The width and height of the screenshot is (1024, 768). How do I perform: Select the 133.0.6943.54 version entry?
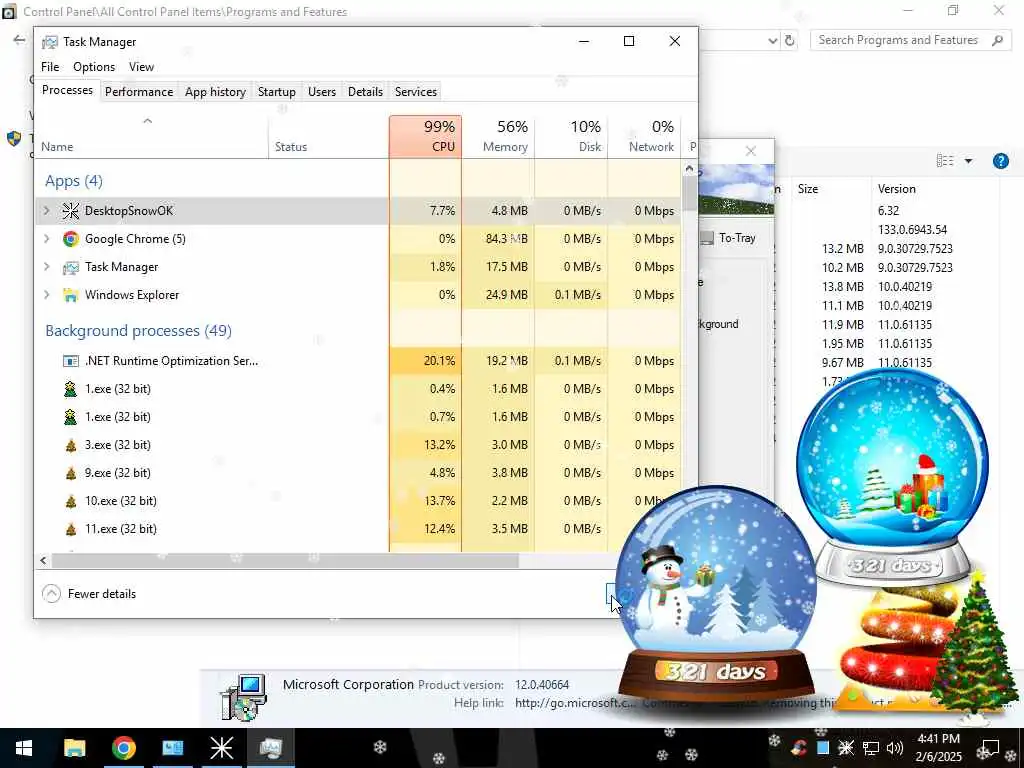click(912, 230)
